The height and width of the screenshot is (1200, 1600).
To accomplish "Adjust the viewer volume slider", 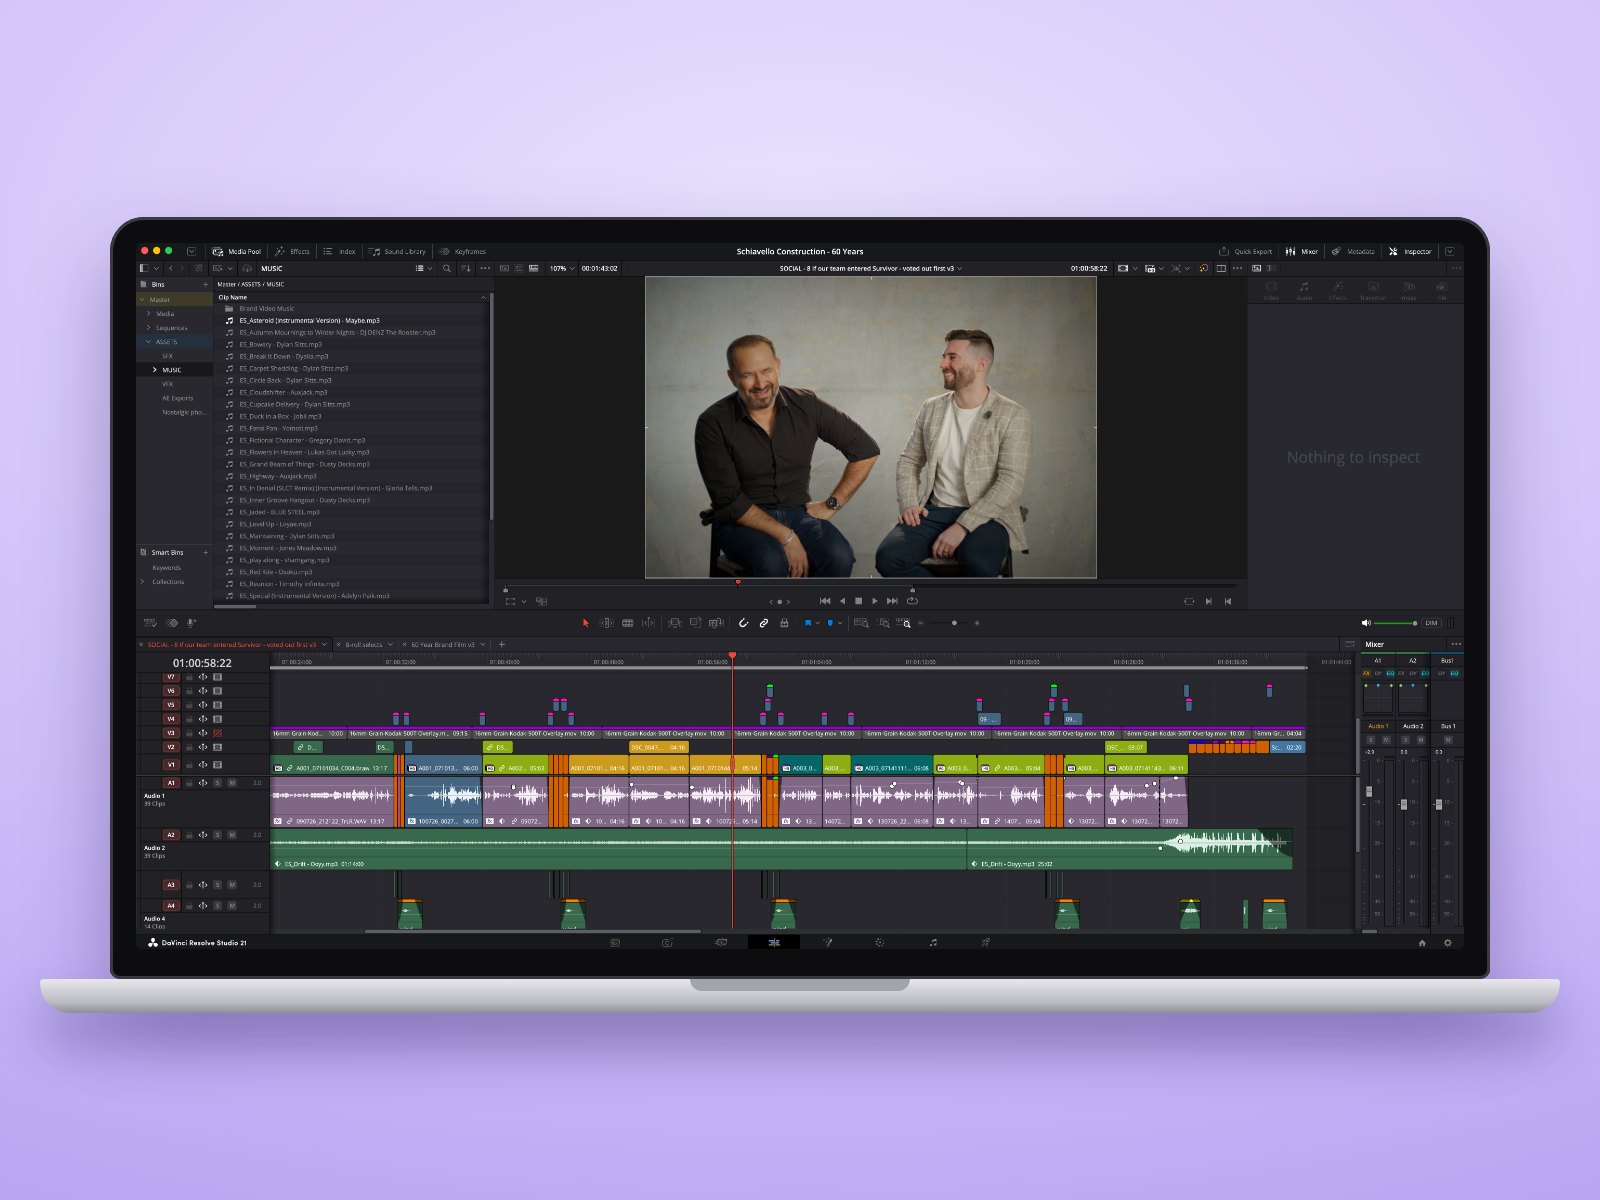I will click(1396, 623).
